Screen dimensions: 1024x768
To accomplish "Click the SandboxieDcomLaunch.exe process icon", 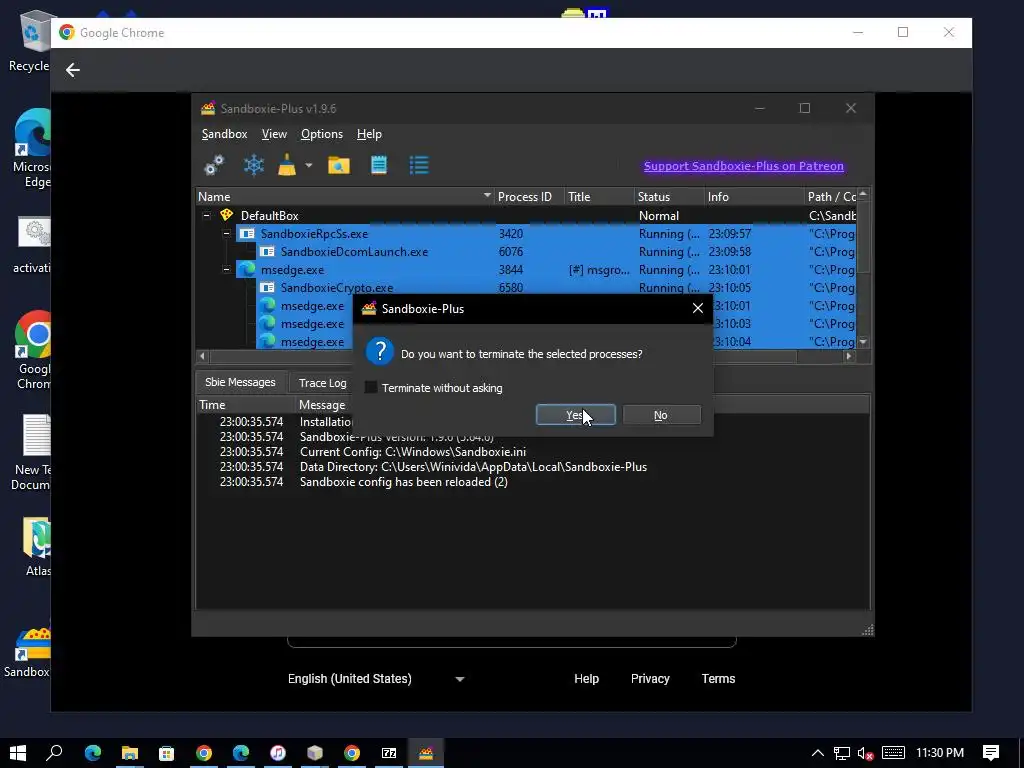I will [x=266, y=251].
